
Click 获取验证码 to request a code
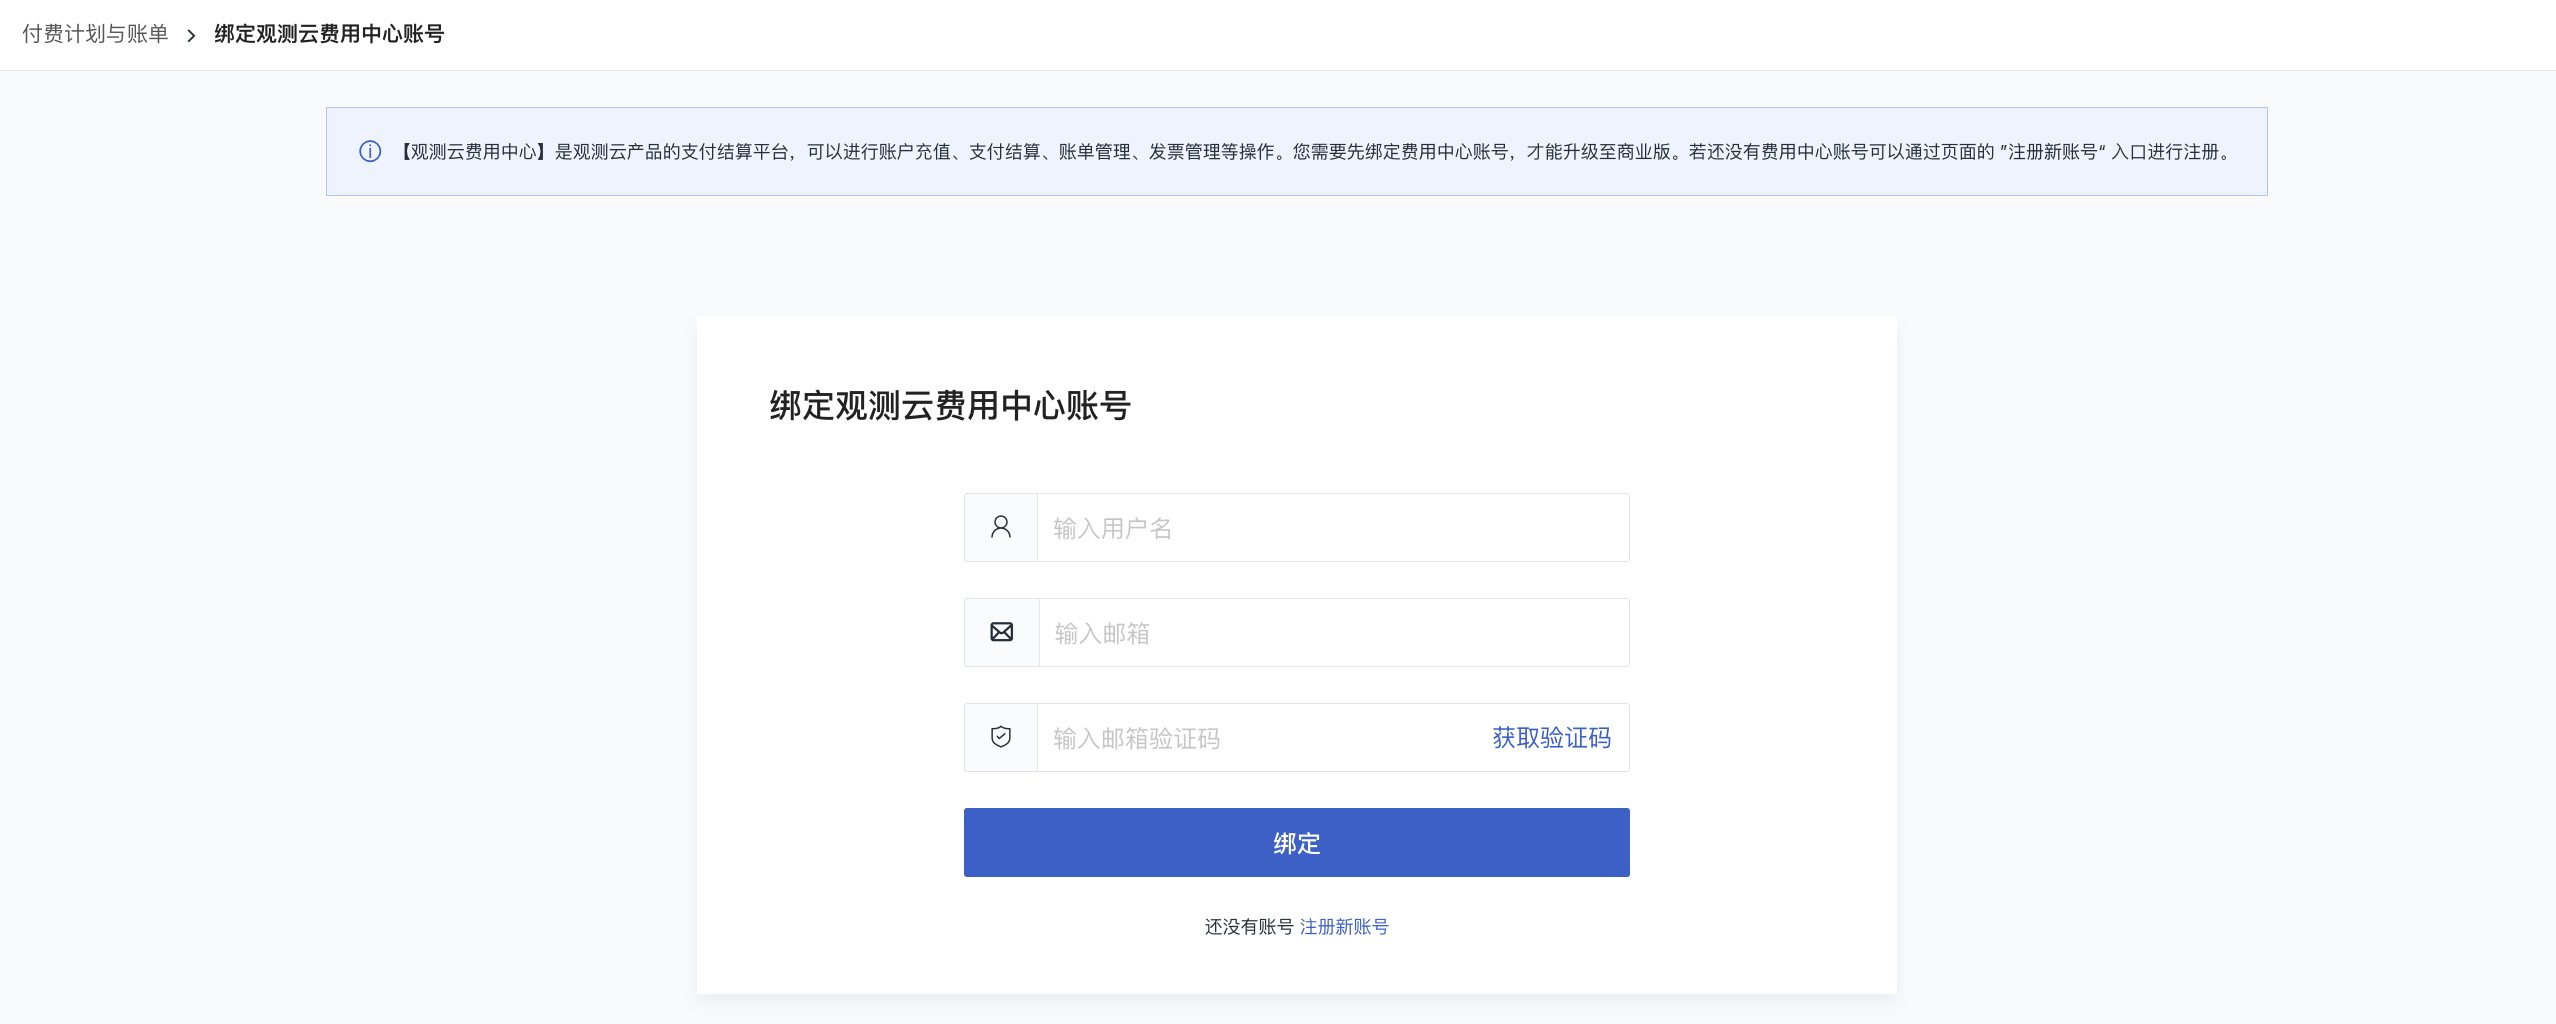tap(1551, 737)
